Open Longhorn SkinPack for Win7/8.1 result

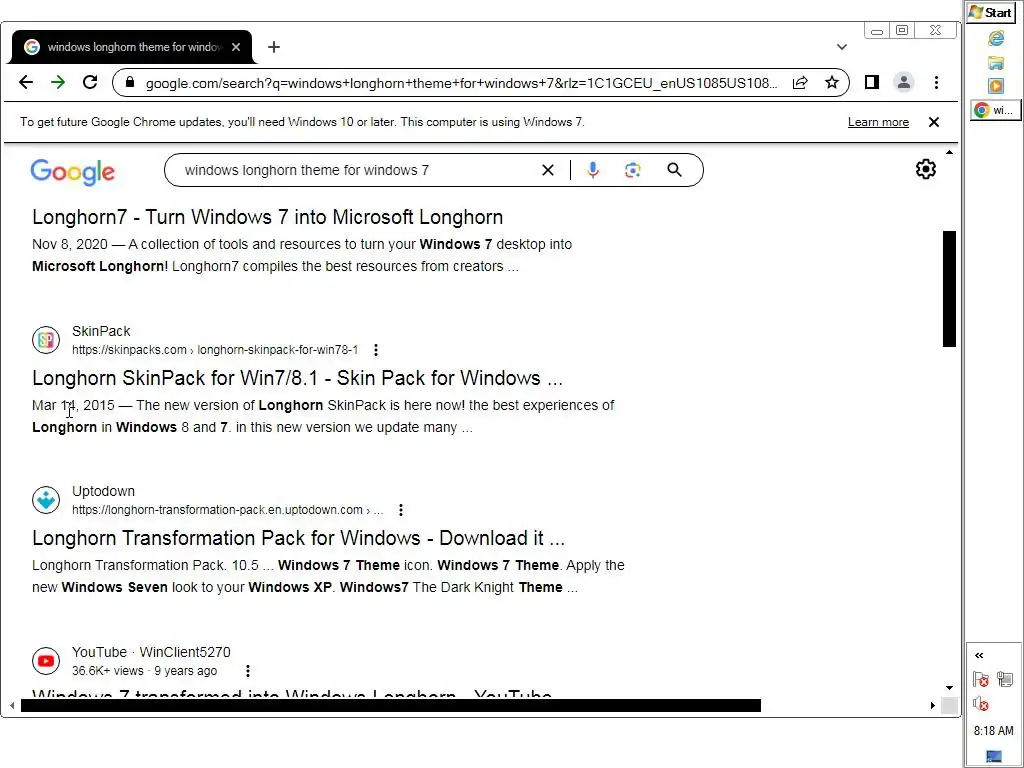(297, 378)
